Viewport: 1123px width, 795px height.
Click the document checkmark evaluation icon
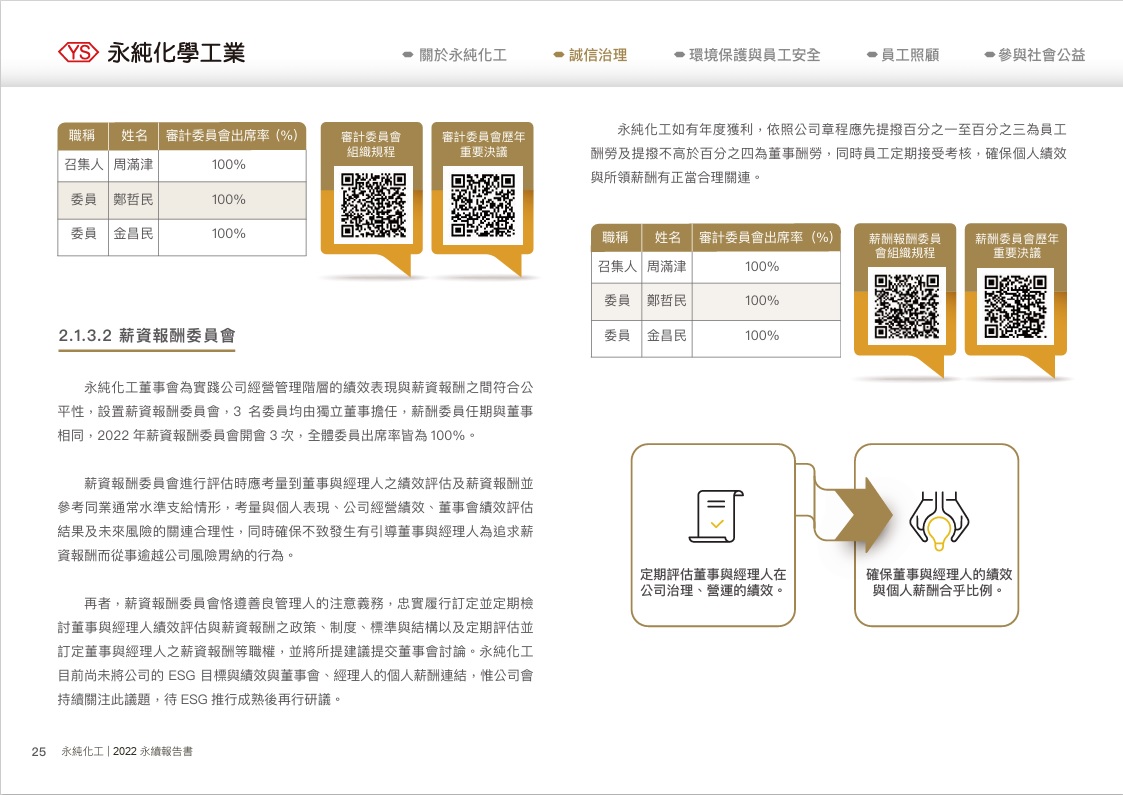point(715,516)
